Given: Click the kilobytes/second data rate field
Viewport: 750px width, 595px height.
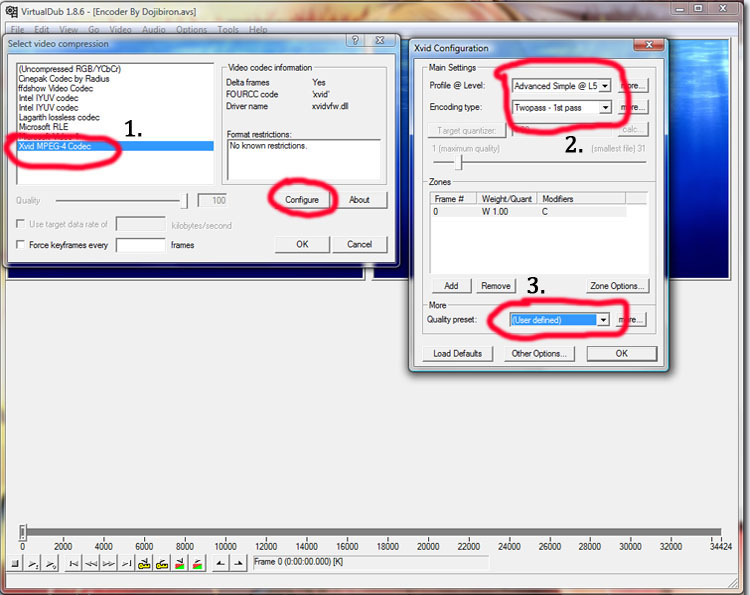Looking at the screenshot, I should click(x=141, y=224).
